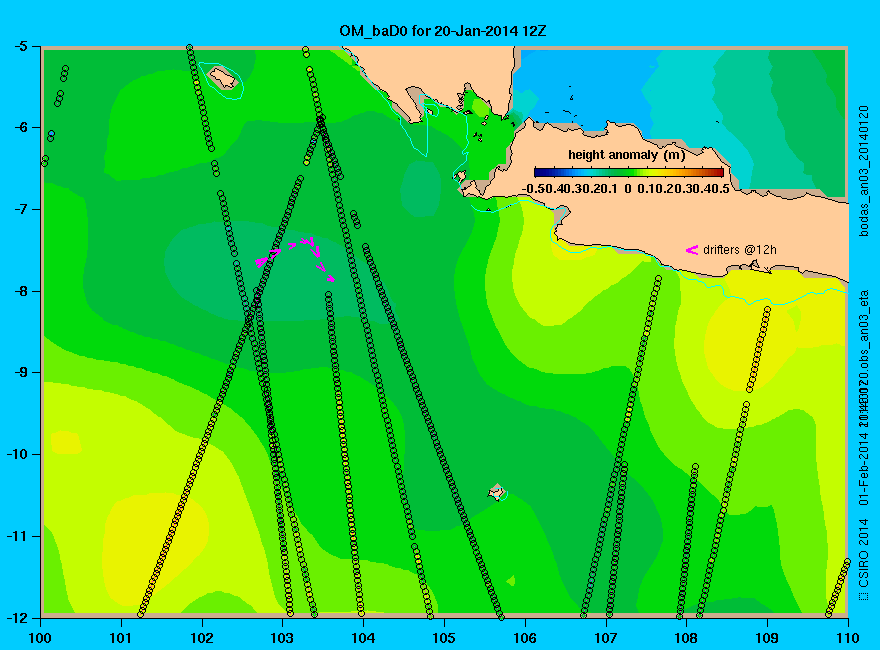Click the x-axis label '109'
This screenshot has height=650, width=880.
[x=767, y=638]
